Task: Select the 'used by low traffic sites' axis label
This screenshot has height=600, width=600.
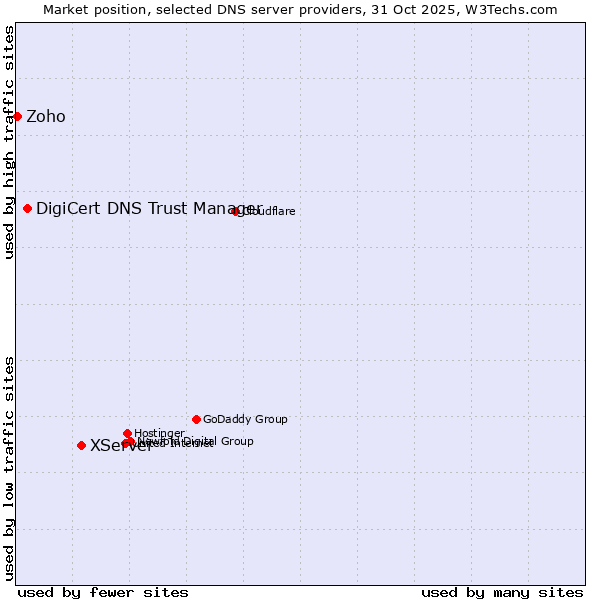Action: (9, 467)
